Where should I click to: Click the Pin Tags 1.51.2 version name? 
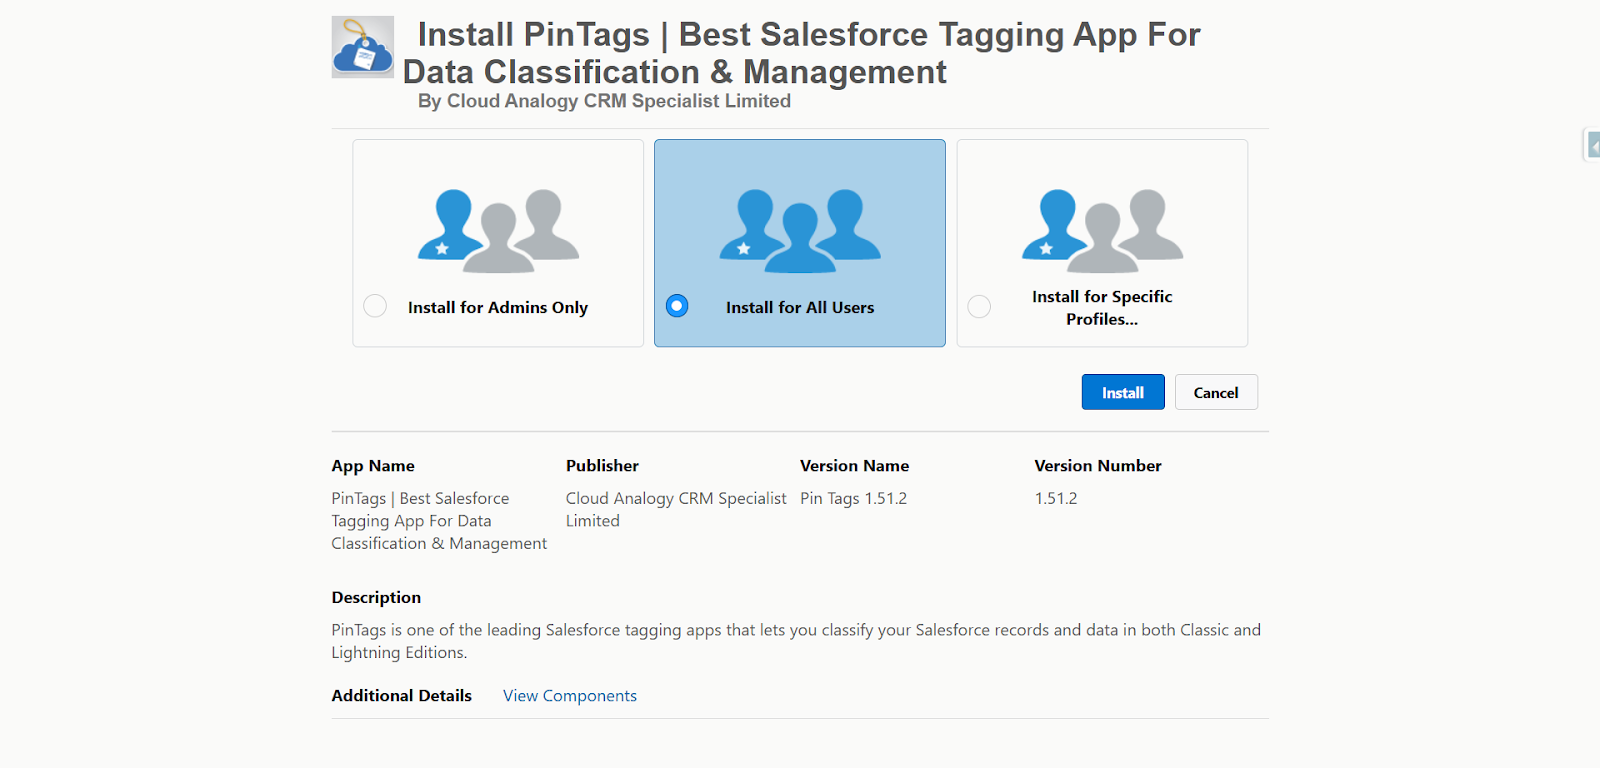pos(853,498)
